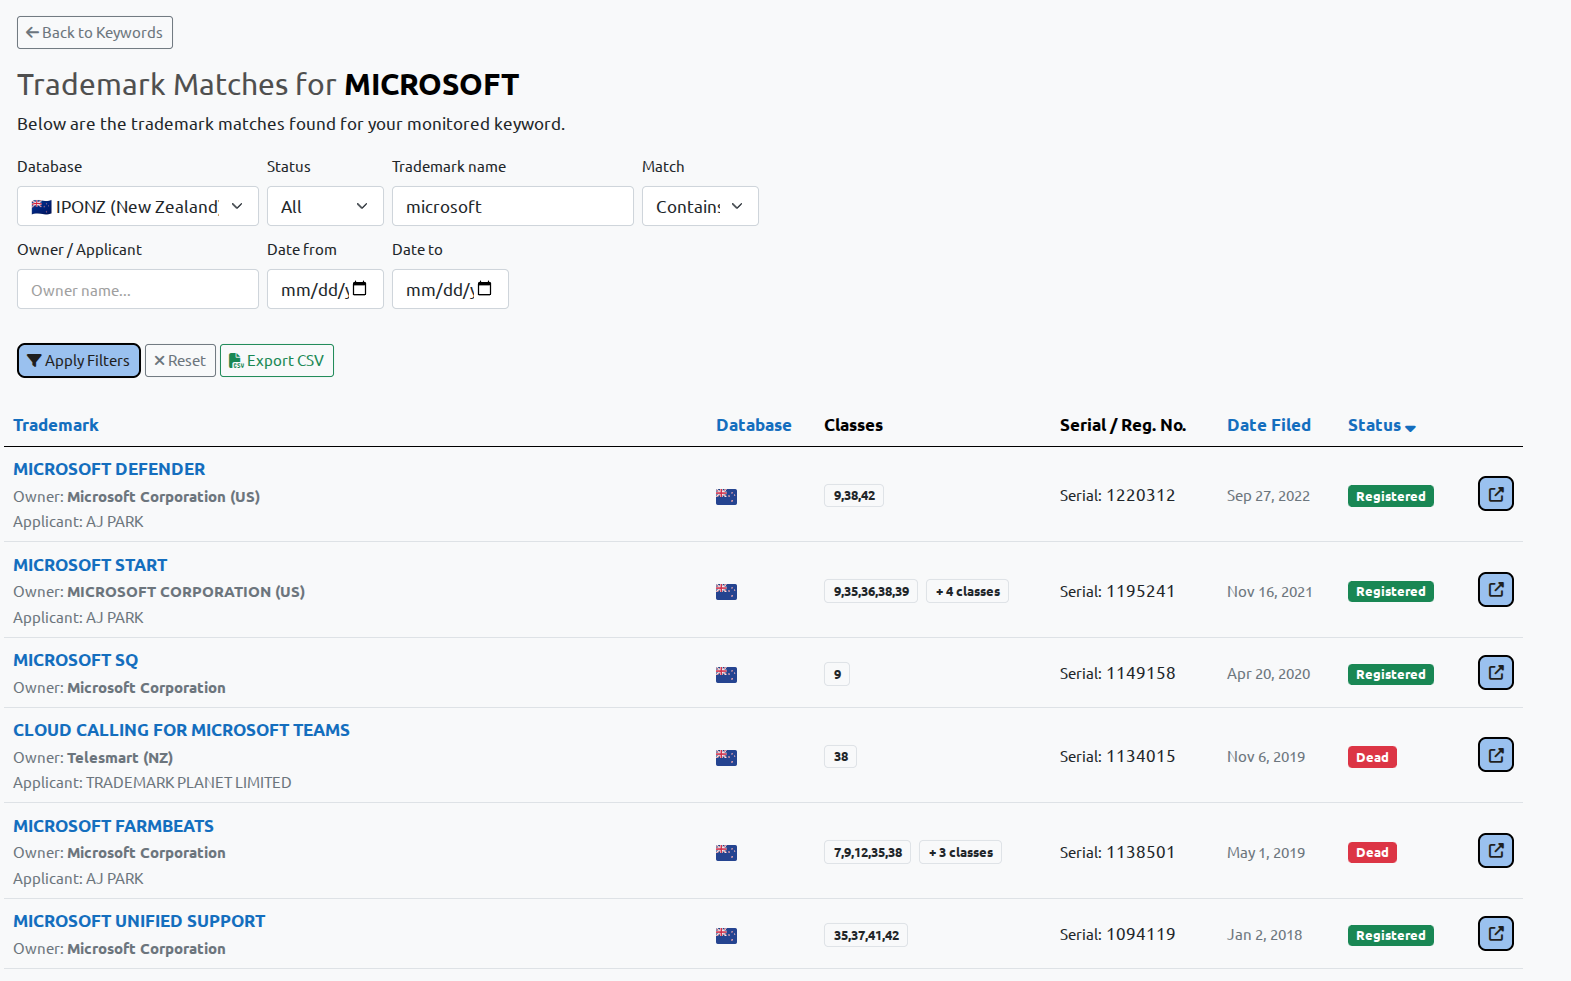Show the +3 classes badge for MICROSOFT FARMBEATS
Viewport: 1571px width, 981px height.
point(960,853)
